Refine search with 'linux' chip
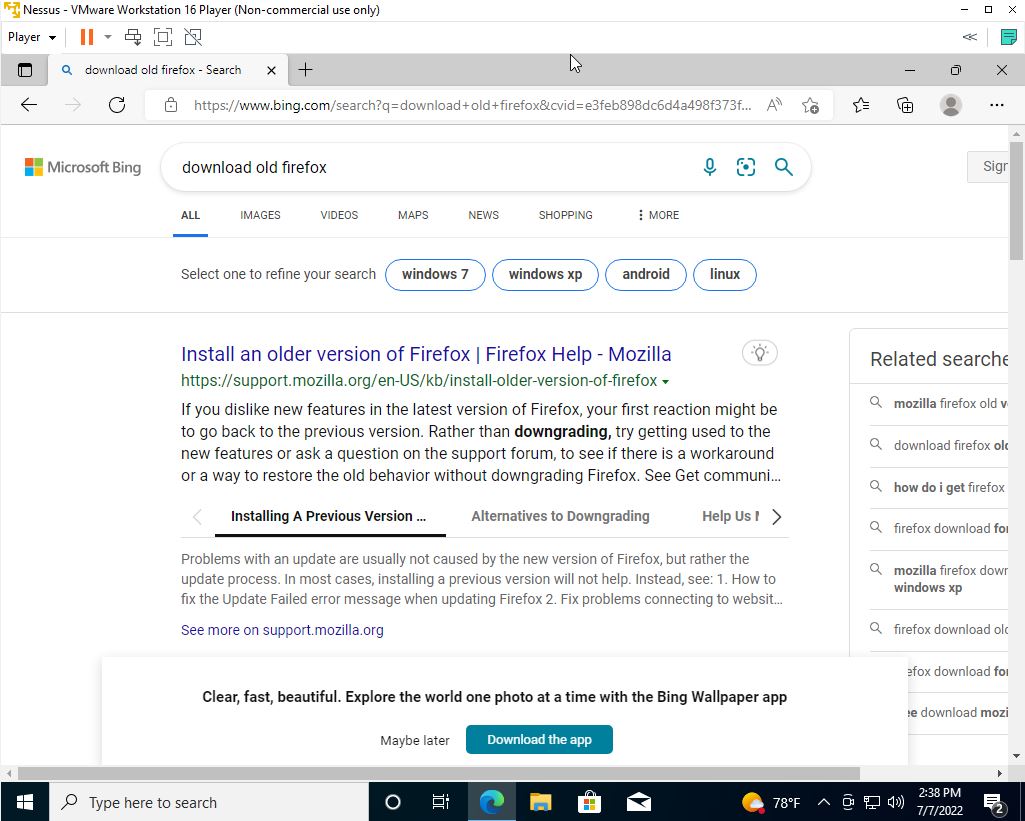Screen dimensions: 1025x821 pyautogui.click(x=725, y=275)
